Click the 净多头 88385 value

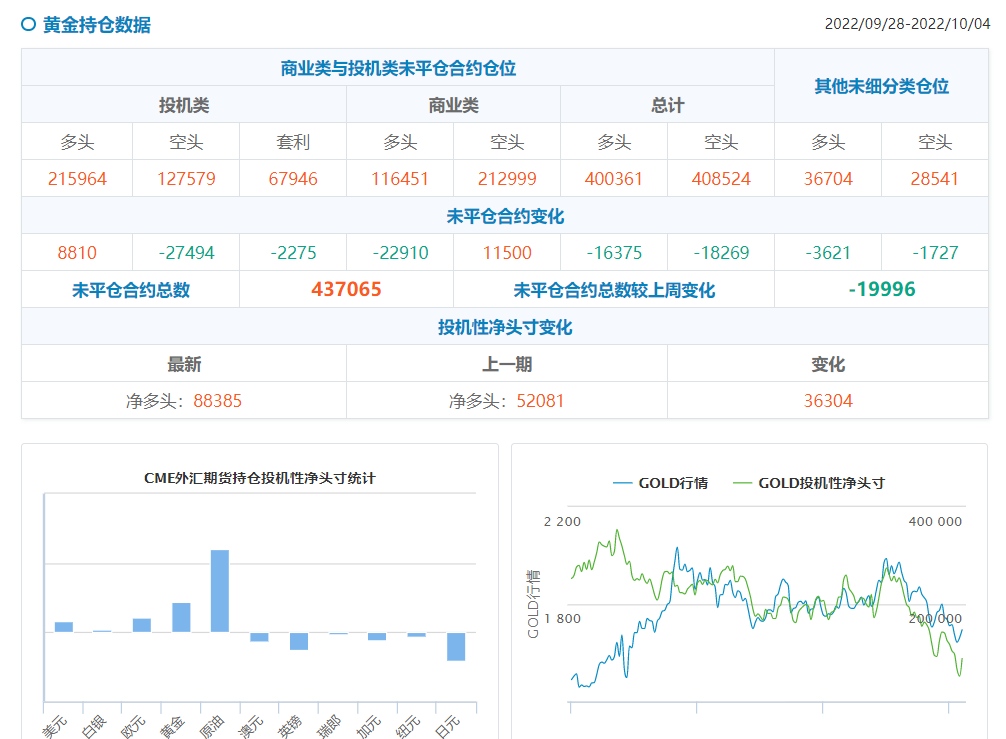pyautogui.click(x=187, y=400)
